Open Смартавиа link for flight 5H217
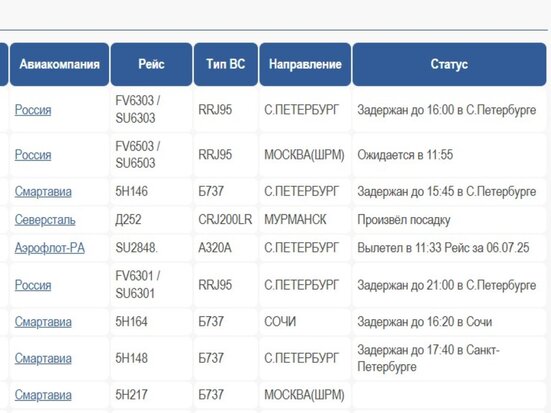 [x=43, y=395]
